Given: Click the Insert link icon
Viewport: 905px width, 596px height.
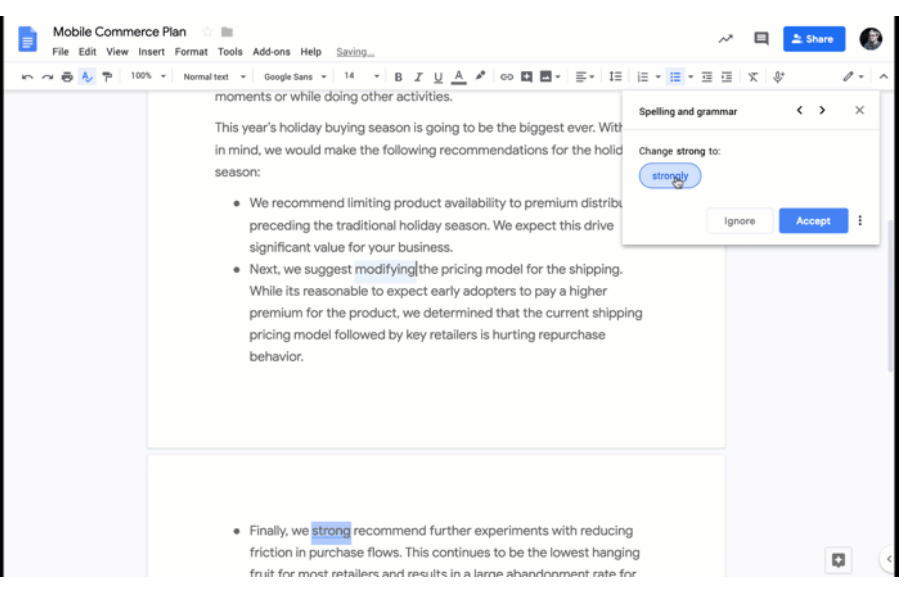Looking at the screenshot, I should pos(506,77).
